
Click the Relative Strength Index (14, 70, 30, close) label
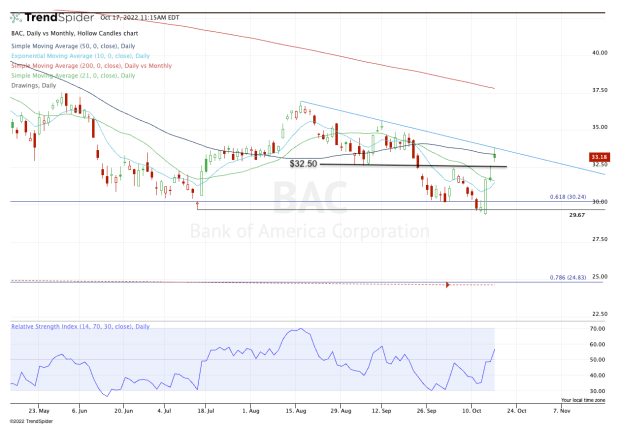click(x=80, y=326)
